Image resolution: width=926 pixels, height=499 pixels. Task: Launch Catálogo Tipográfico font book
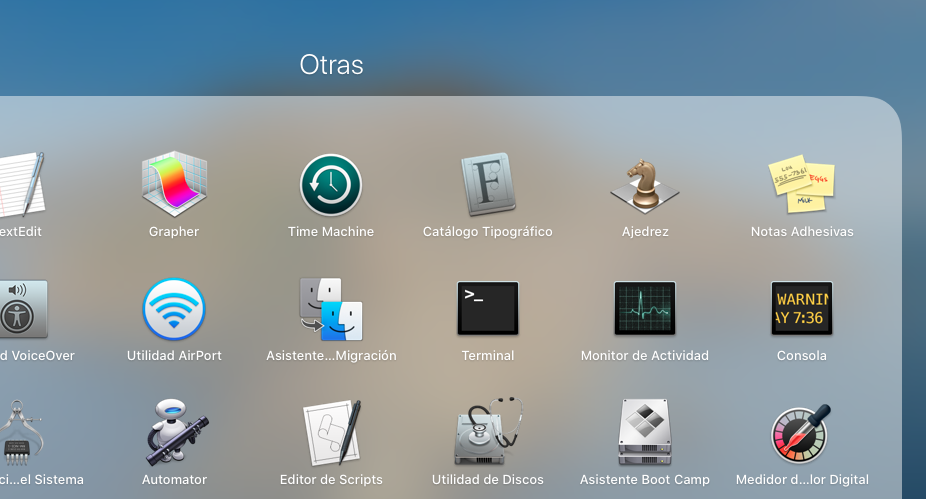click(488, 185)
